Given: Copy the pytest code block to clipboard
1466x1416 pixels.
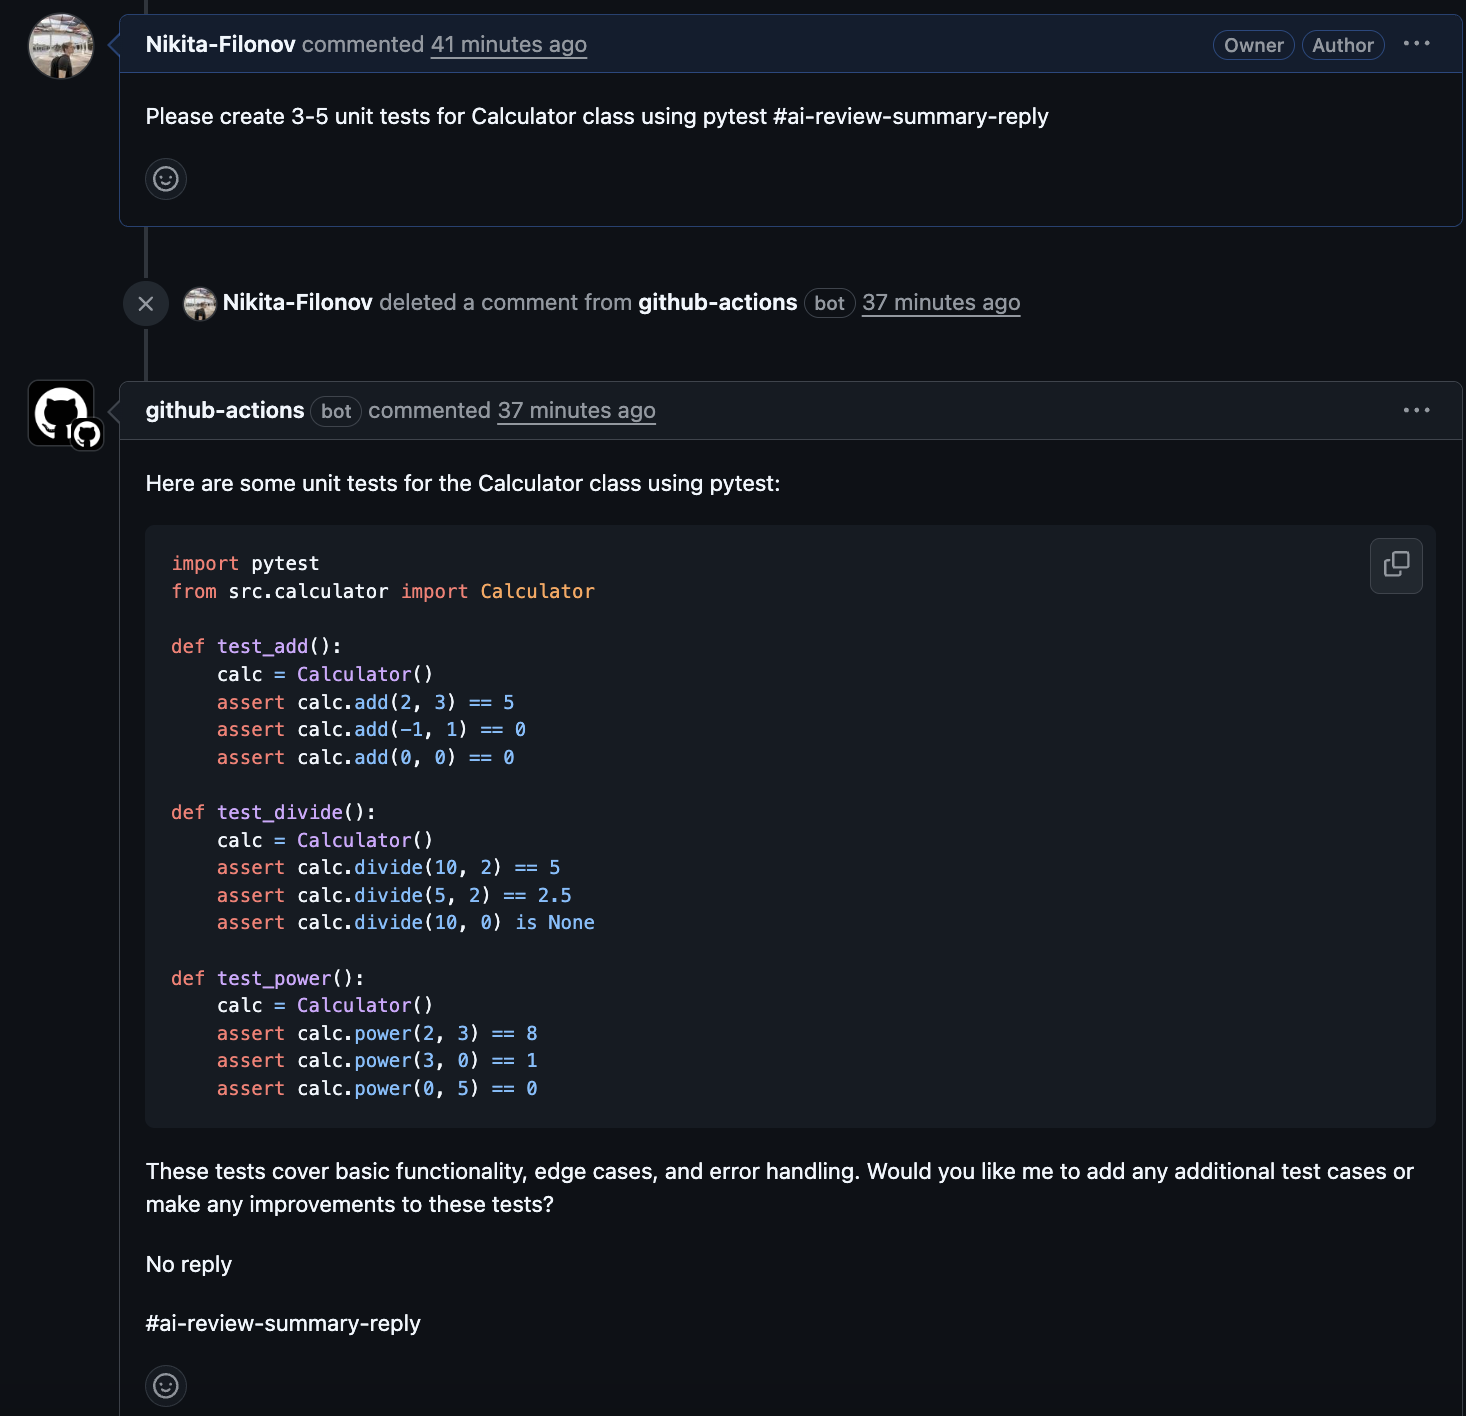Looking at the screenshot, I should [x=1396, y=566].
